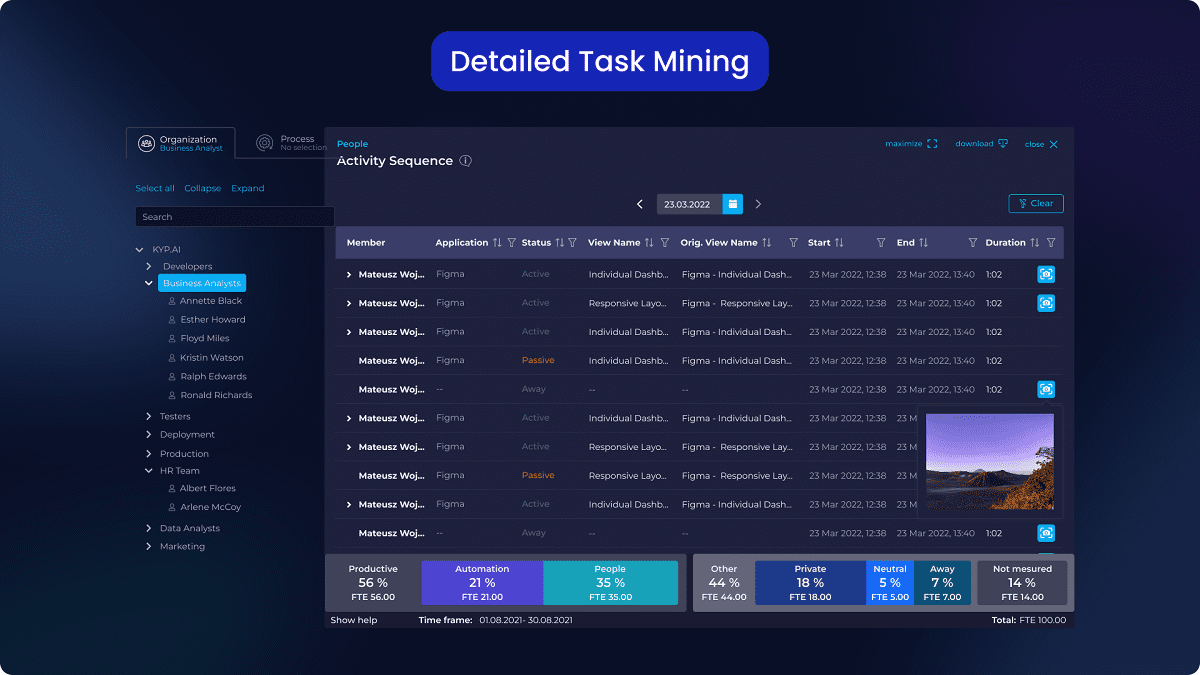Go to the previous date with the left chevron
1200x675 pixels.
[640, 203]
